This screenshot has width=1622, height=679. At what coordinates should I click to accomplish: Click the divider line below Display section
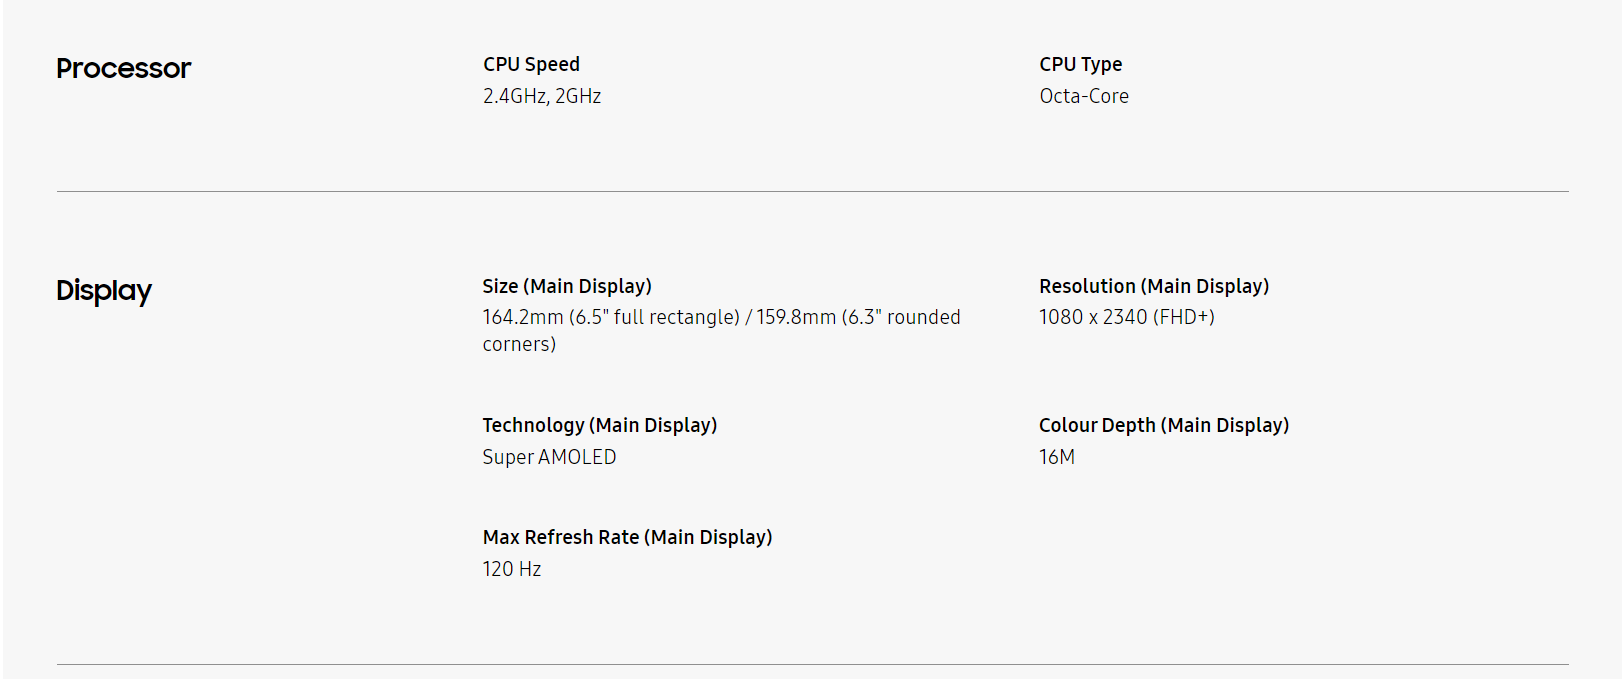(x=812, y=664)
